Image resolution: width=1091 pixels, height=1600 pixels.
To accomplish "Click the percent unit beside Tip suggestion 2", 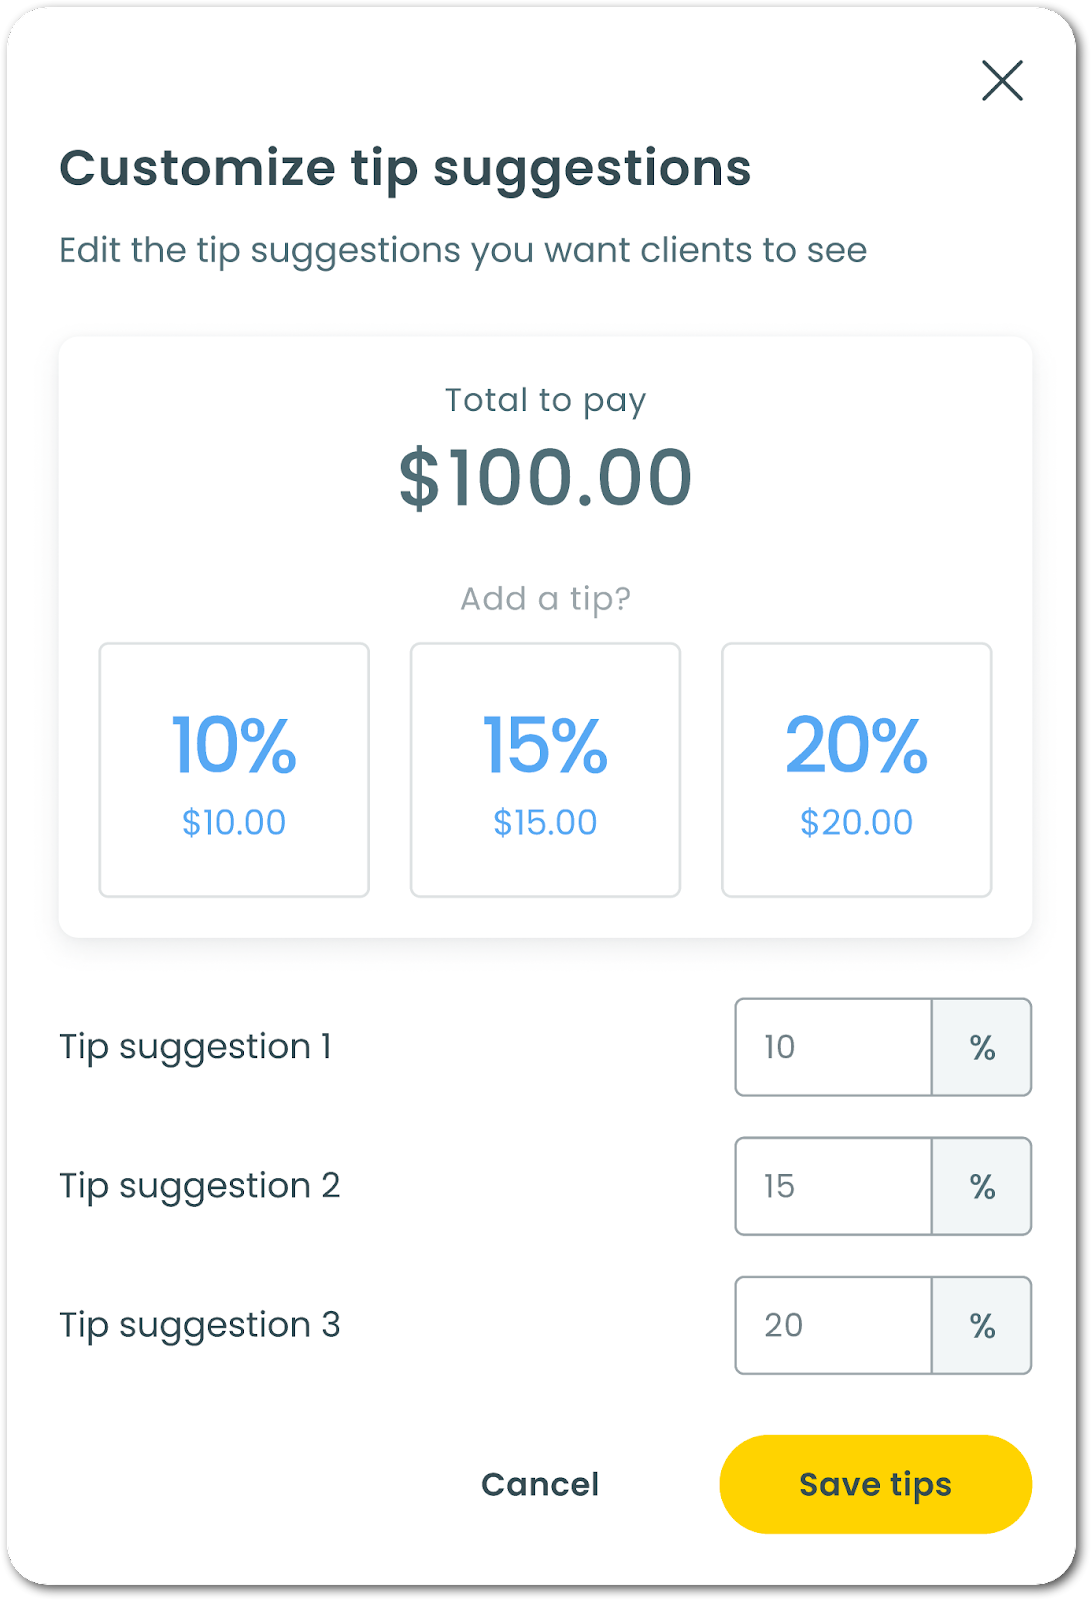I will tap(982, 1186).
